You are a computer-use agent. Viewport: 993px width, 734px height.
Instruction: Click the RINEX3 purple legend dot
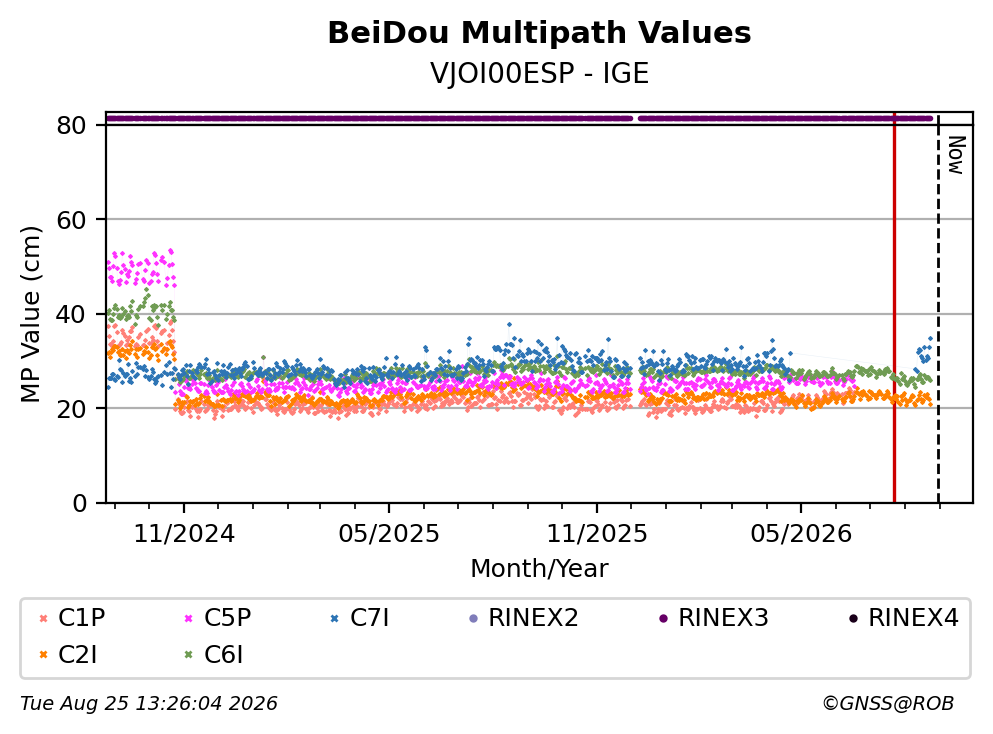(663, 618)
